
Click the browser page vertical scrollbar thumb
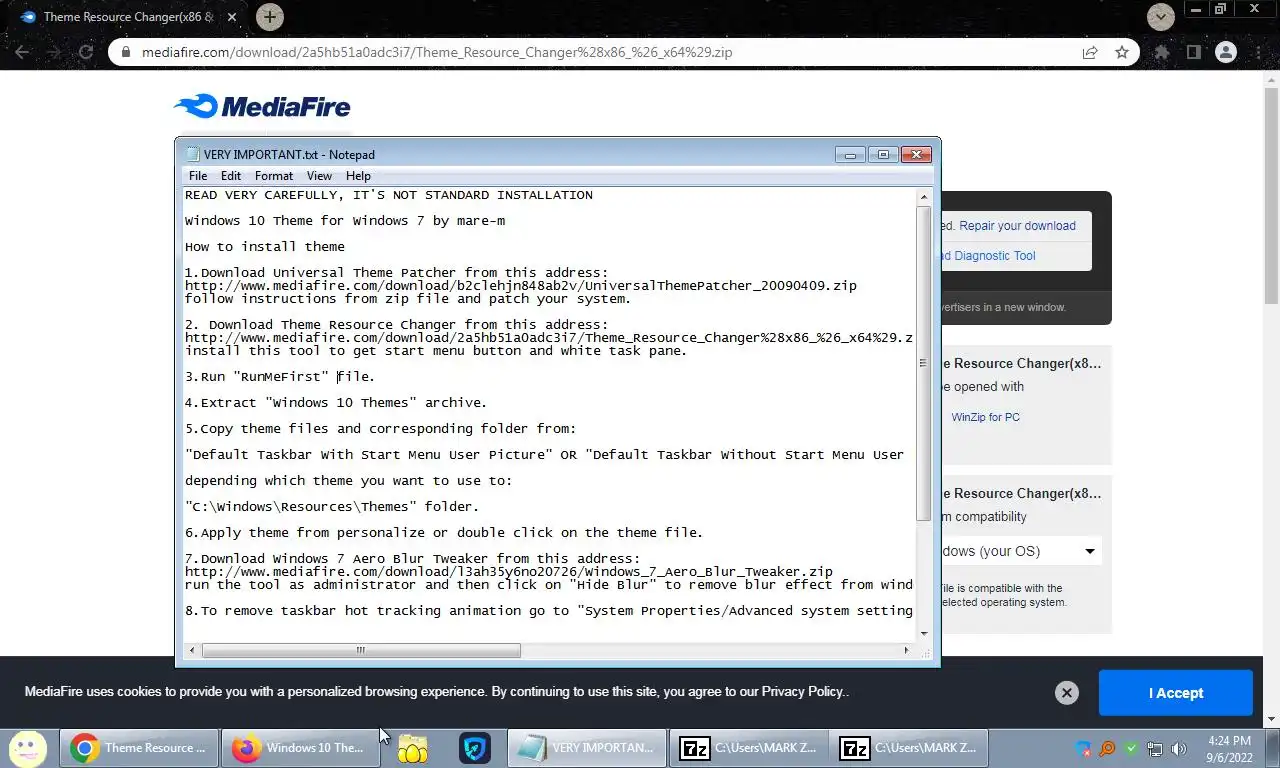tap(1271, 194)
